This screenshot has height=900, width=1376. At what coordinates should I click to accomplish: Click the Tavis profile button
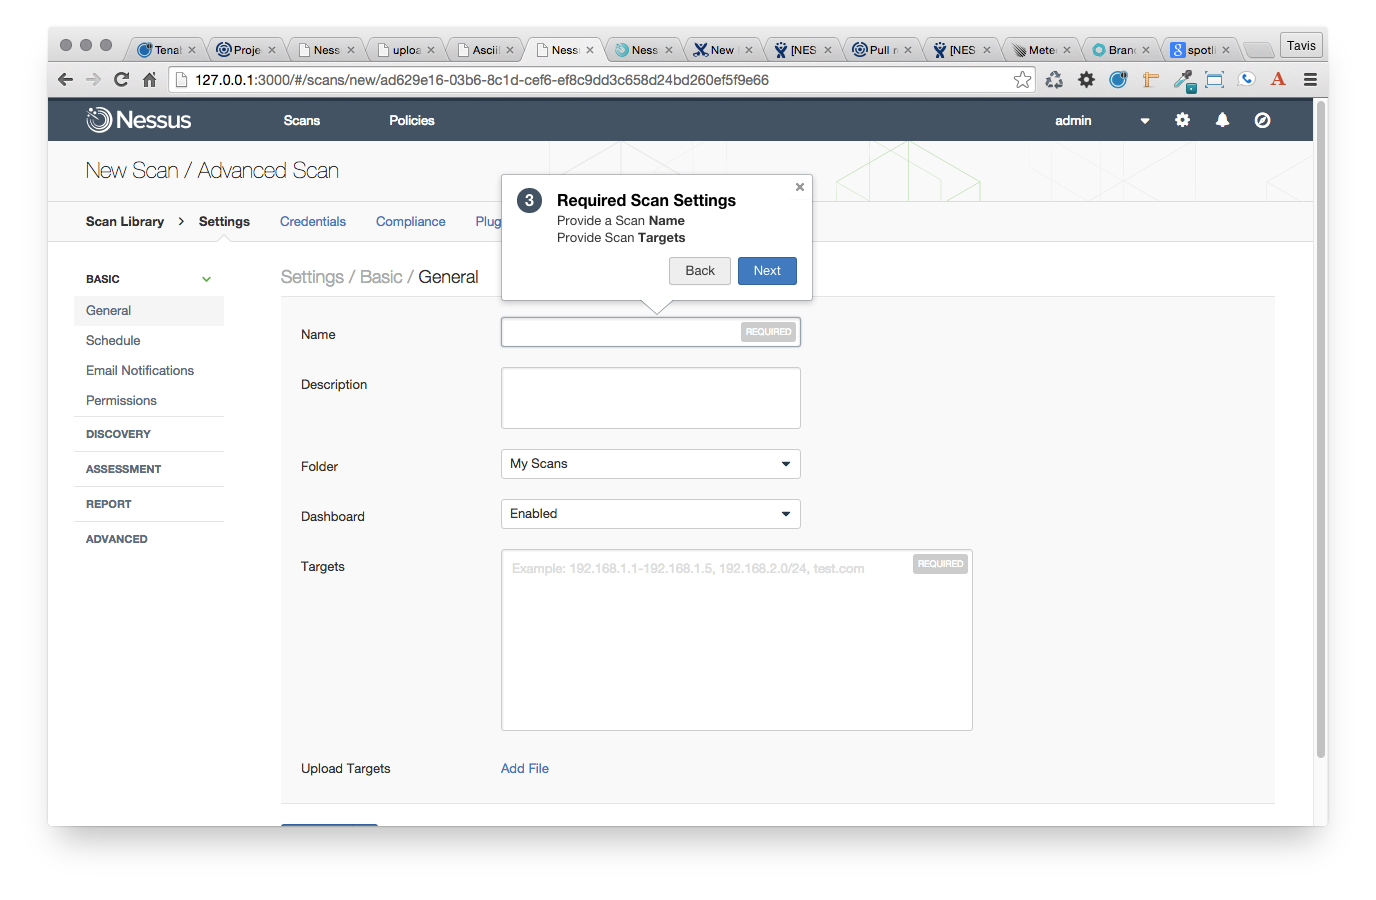point(1301,45)
